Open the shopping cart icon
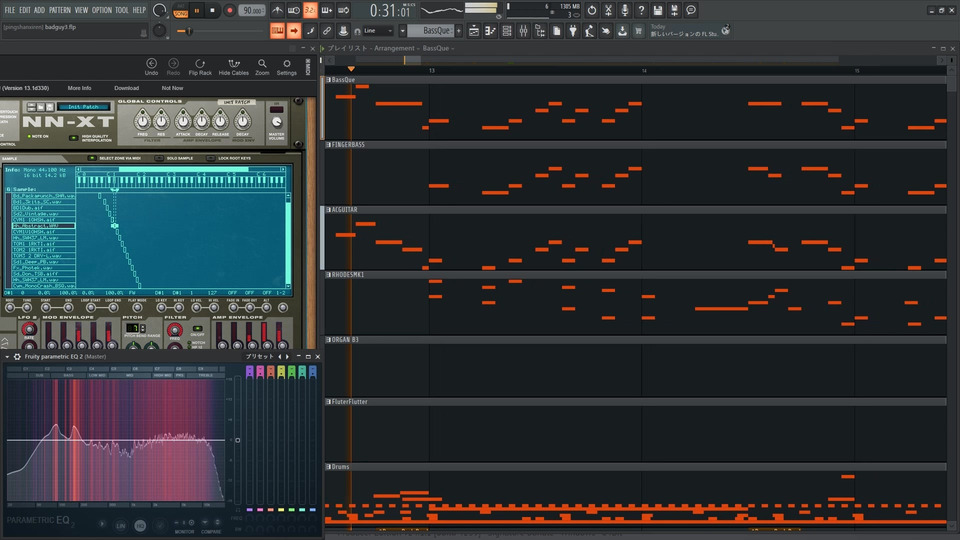Viewport: 960px width, 540px height. tap(639, 31)
